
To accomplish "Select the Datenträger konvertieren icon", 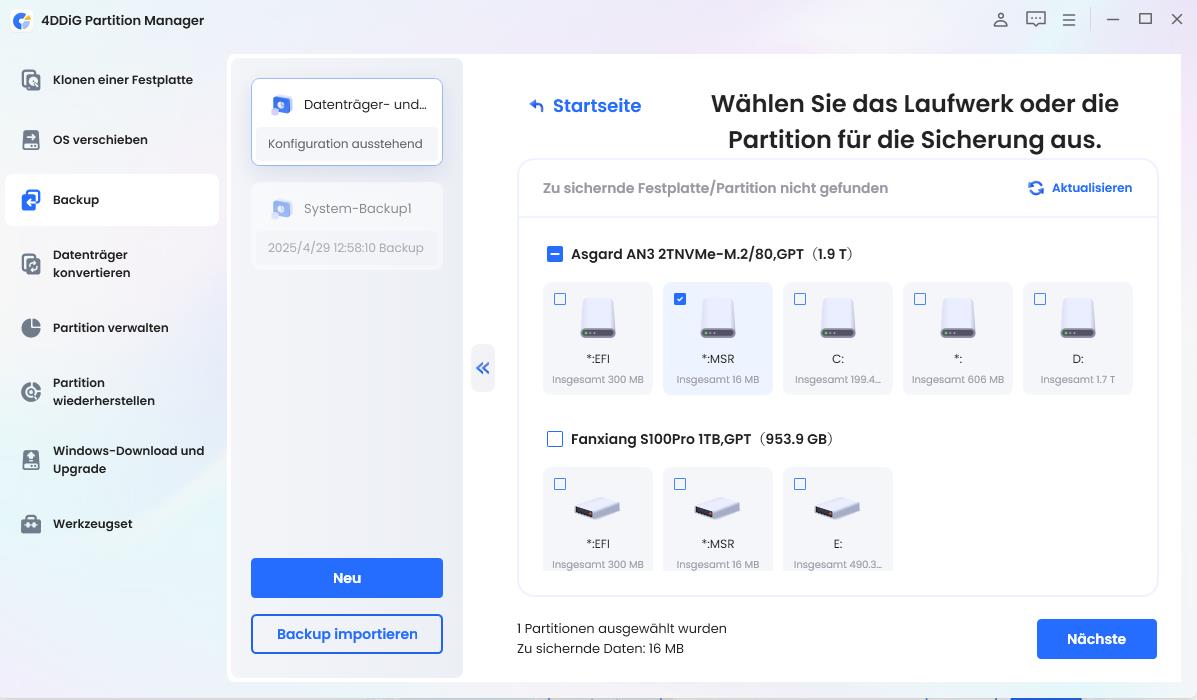I will (x=31, y=263).
